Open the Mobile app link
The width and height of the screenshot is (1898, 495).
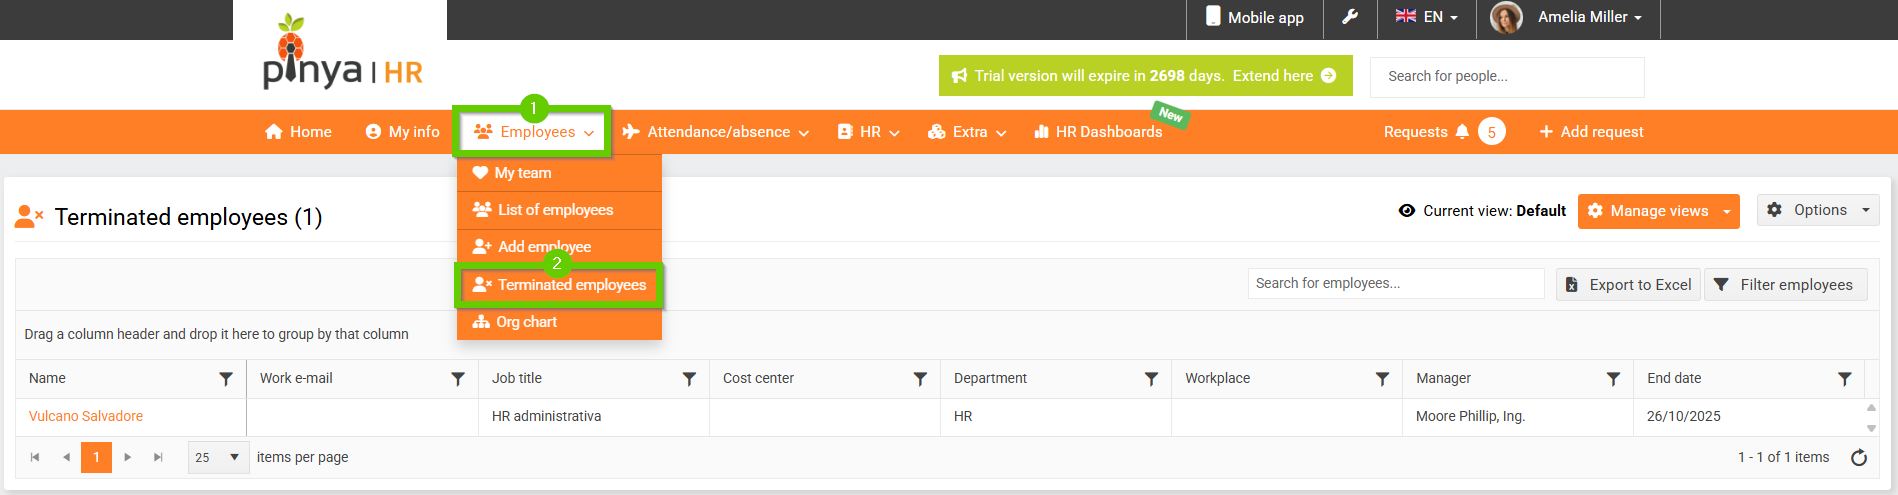pos(1254,17)
